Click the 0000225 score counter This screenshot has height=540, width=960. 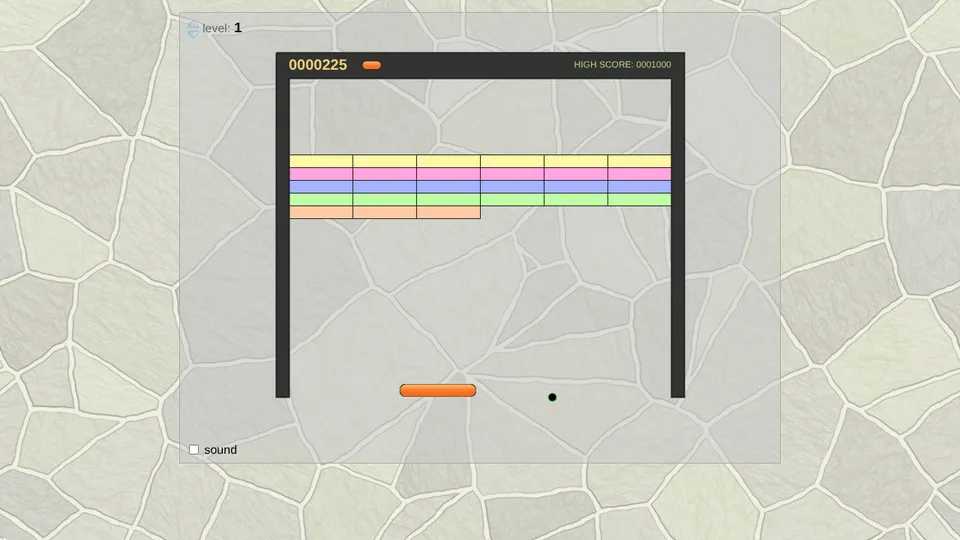tap(318, 65)
